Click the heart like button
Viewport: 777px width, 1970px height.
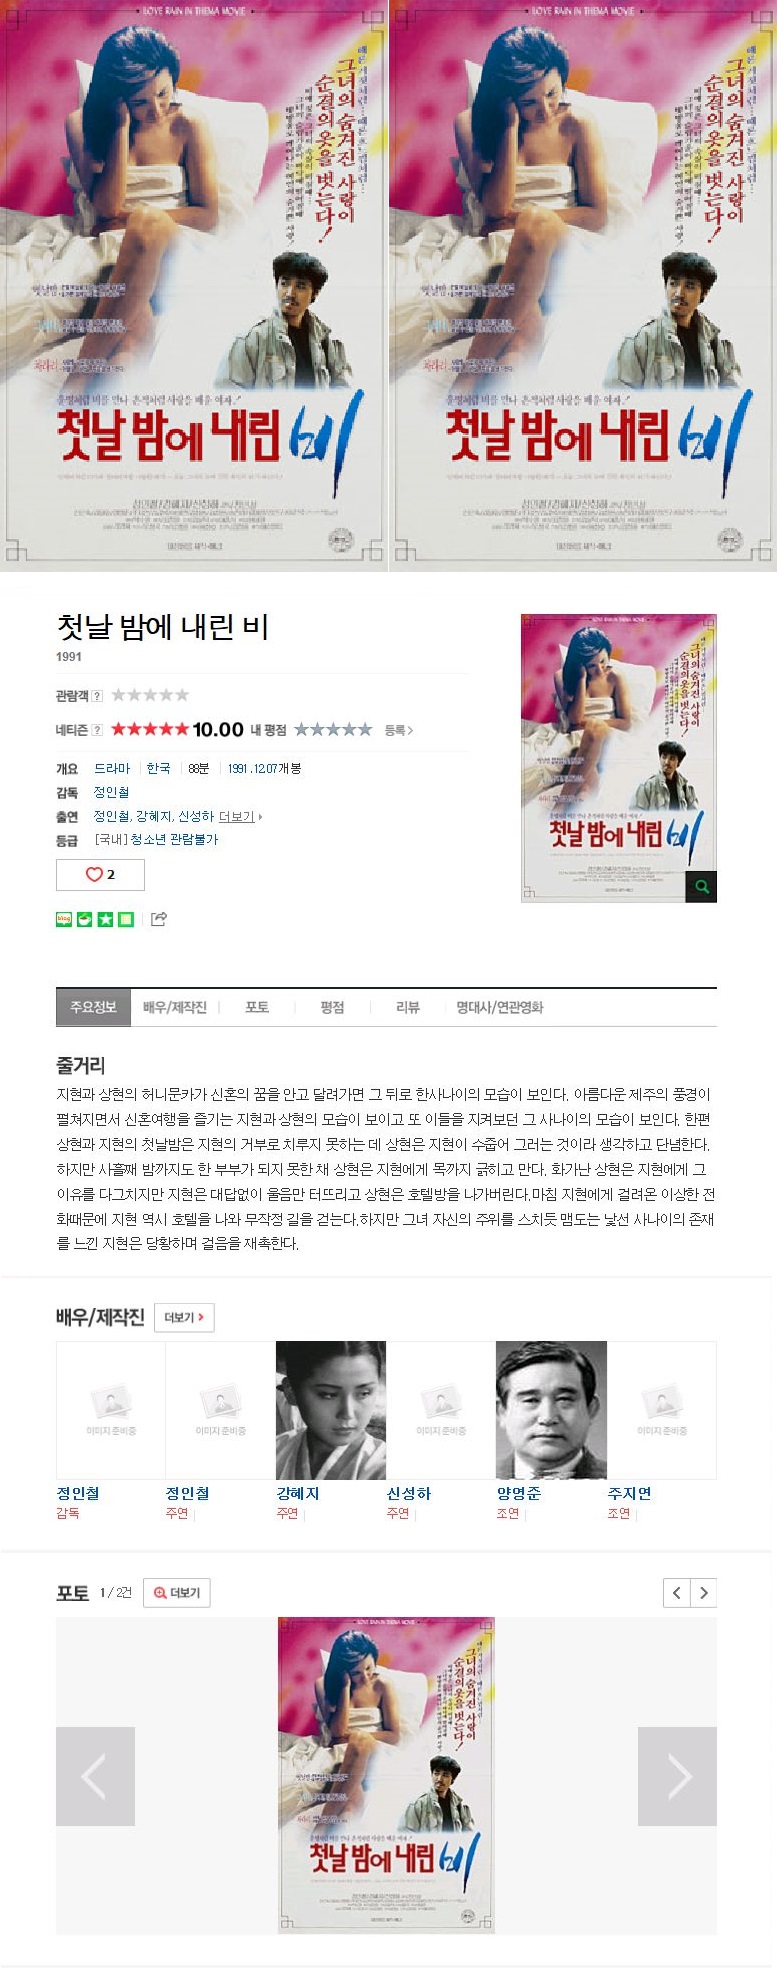(x=100, y=874)
